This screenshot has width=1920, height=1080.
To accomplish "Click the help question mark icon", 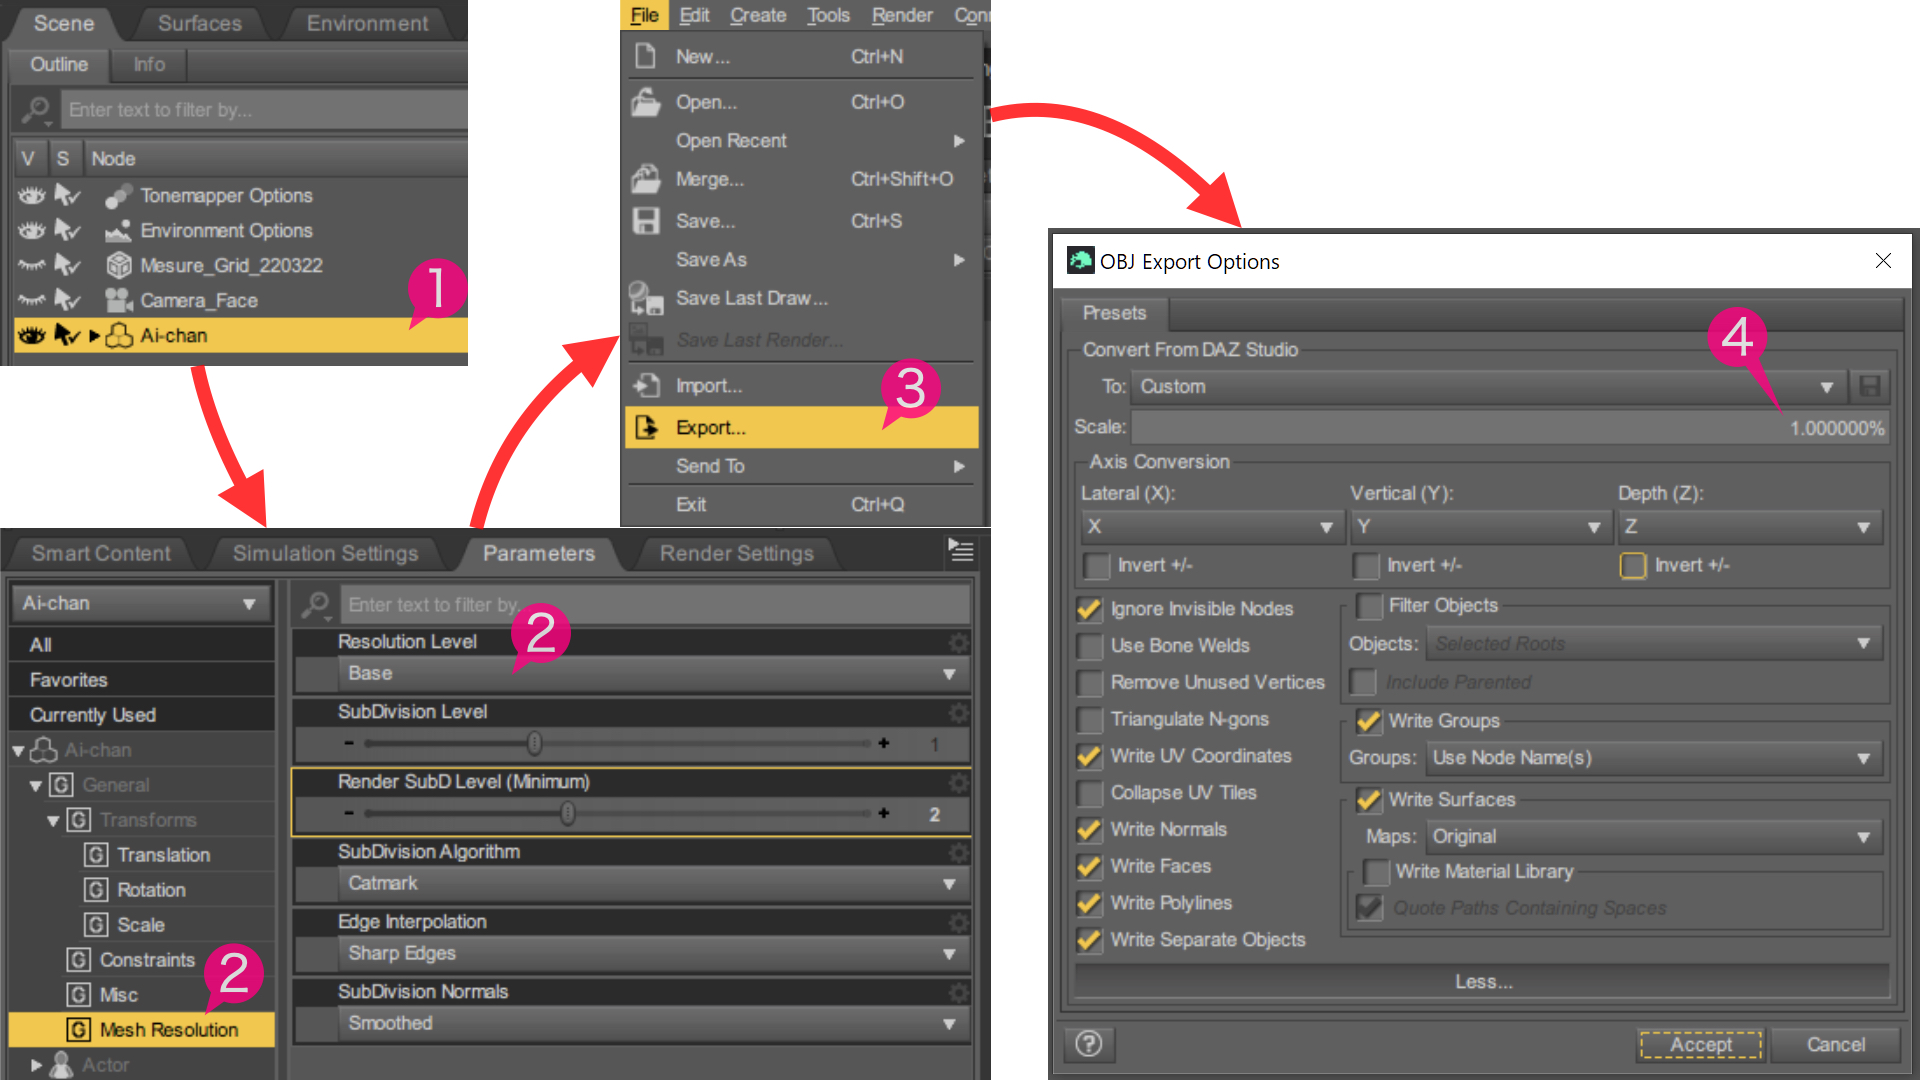I will [x=1088, y=1044].
